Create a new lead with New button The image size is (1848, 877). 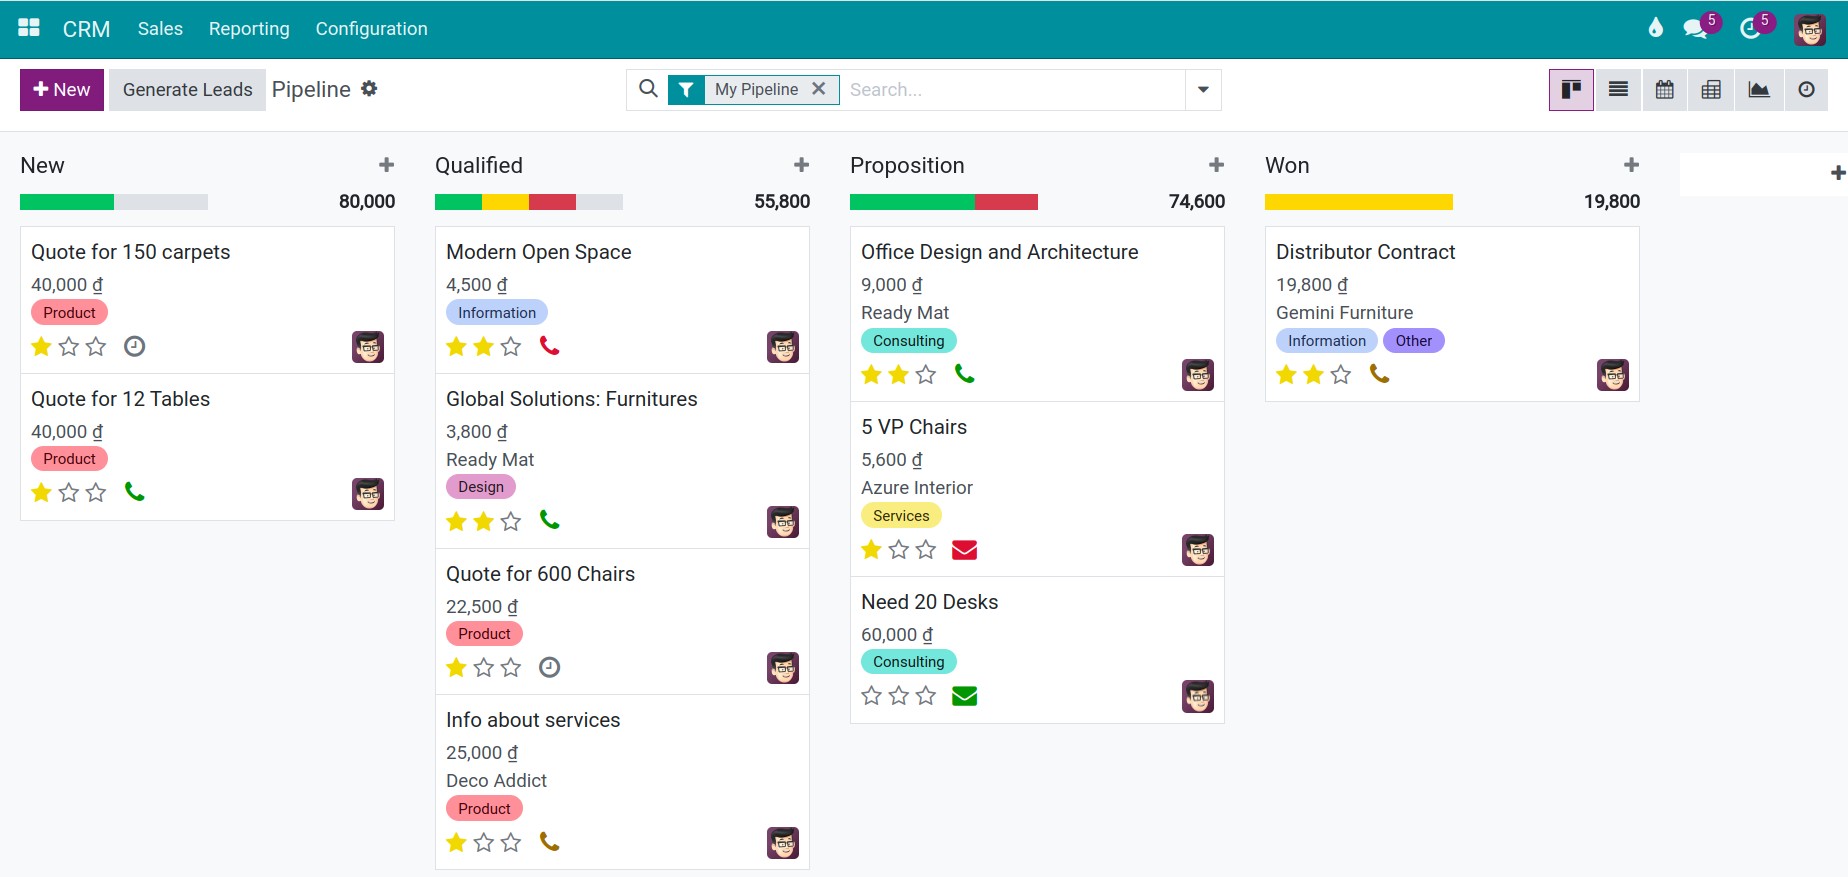62,90
